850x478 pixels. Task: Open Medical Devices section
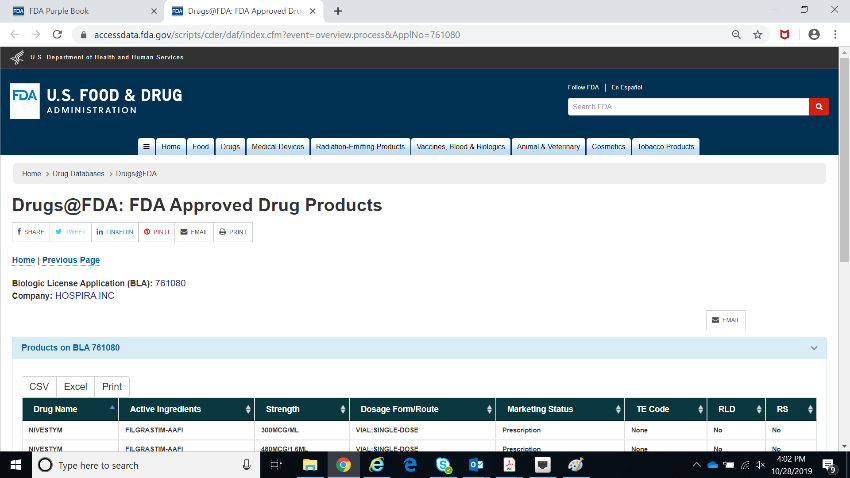(x=278, y=146)
